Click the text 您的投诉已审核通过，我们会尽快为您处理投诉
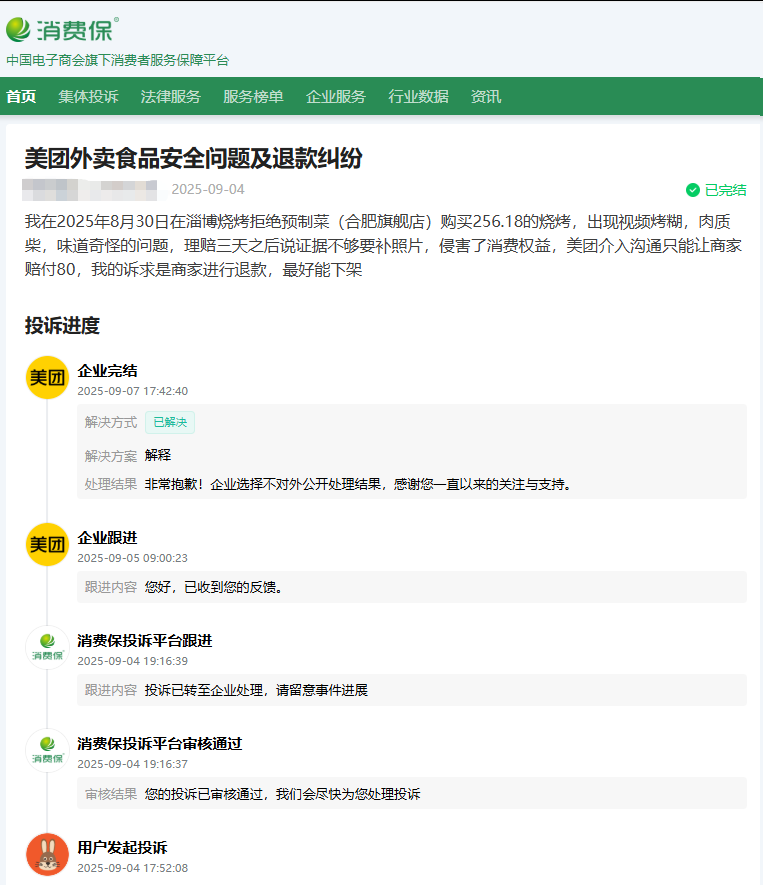 tap(282, 794)
